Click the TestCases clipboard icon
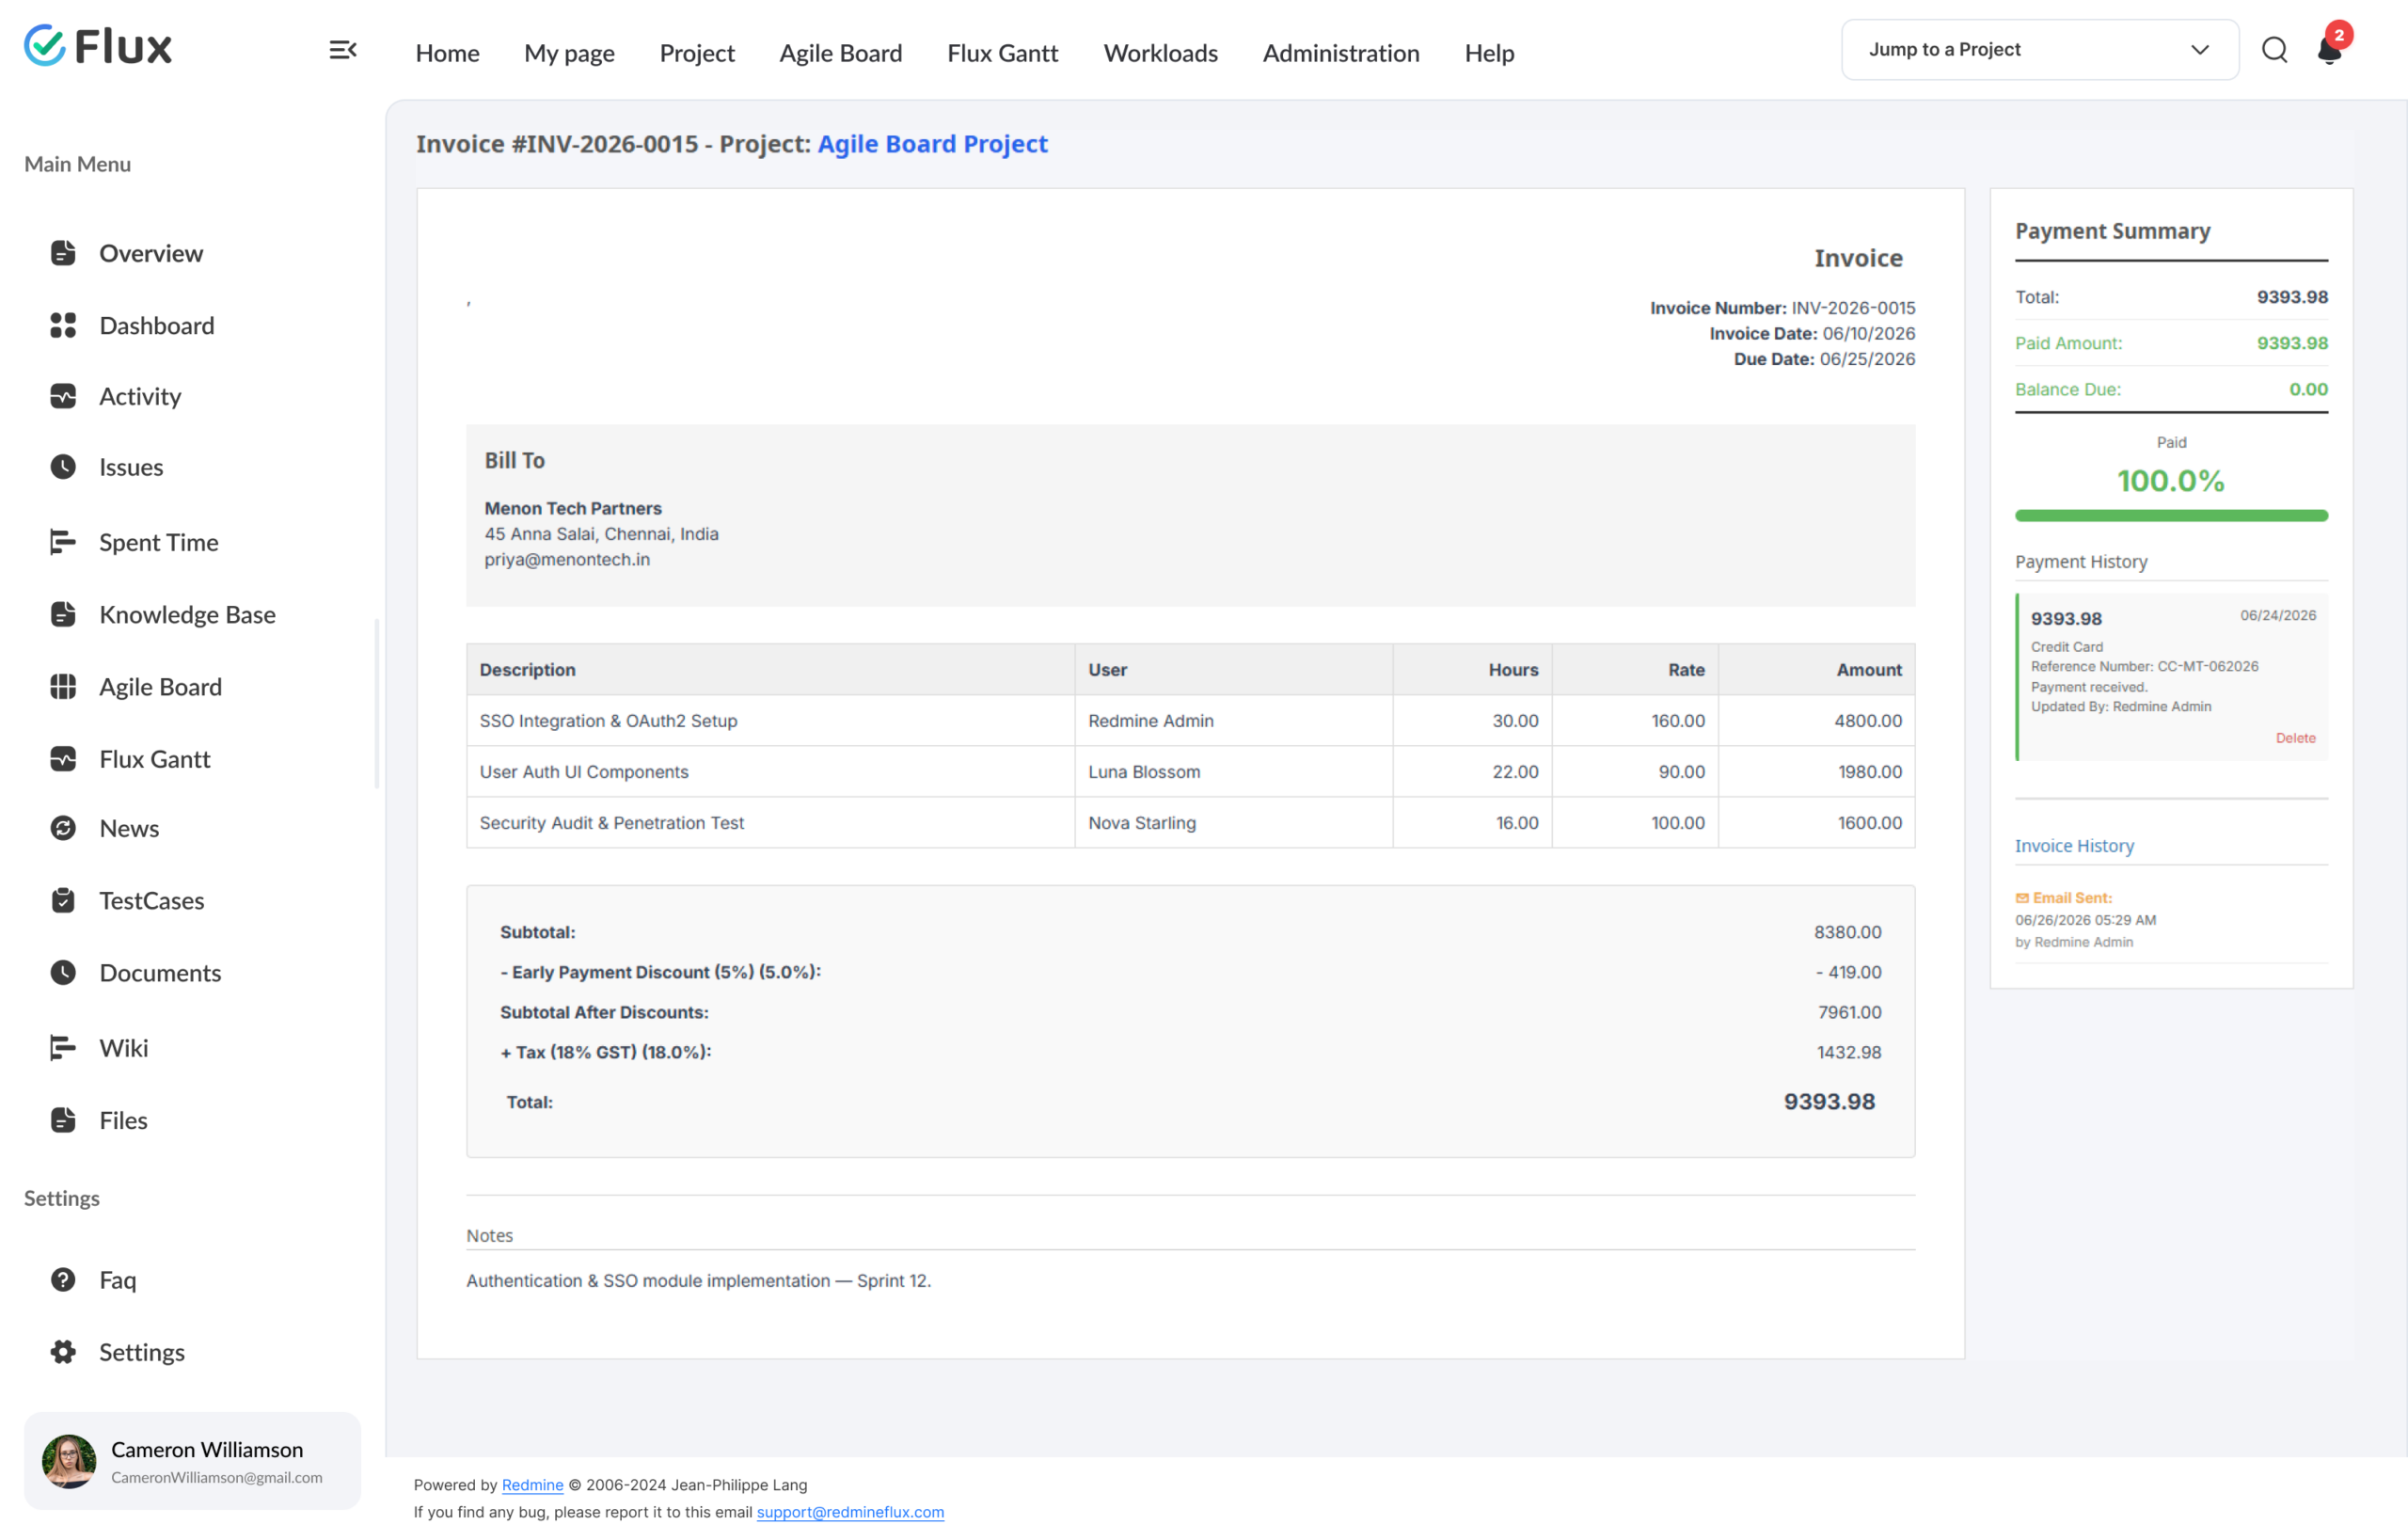The height and width of the screenshot is (1540, 2408). pyautogui.click(x=63, y=900)
